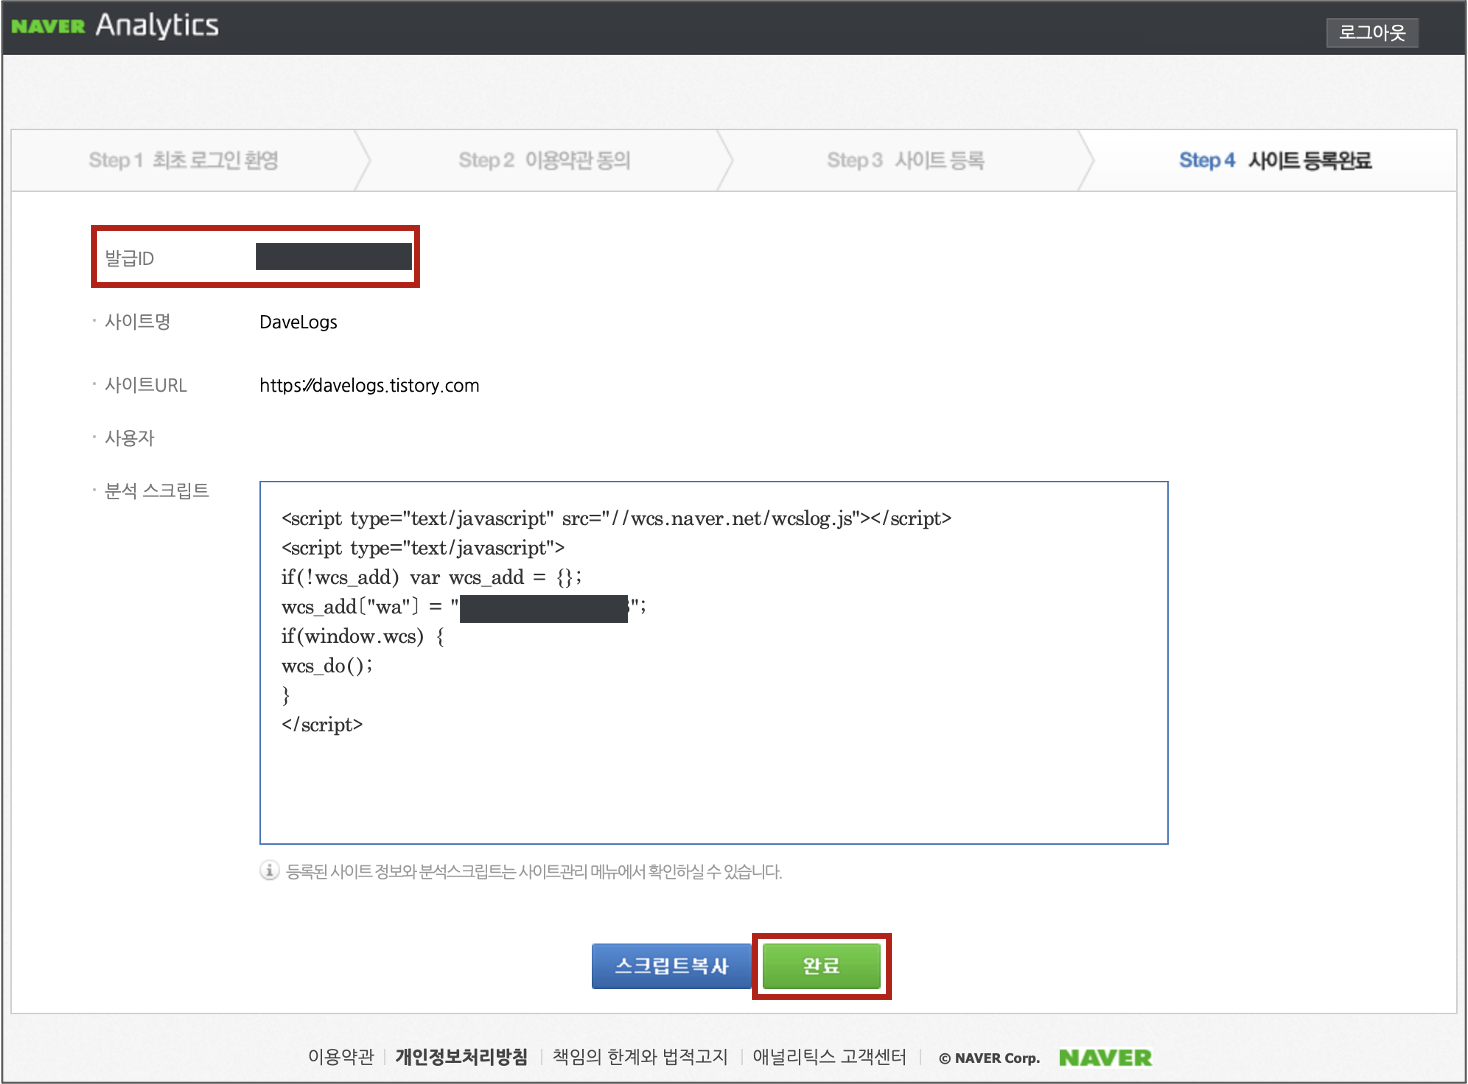
Task: Select Step 1 최초 로그인 환영 tab
Action: [x=184, y=160]
